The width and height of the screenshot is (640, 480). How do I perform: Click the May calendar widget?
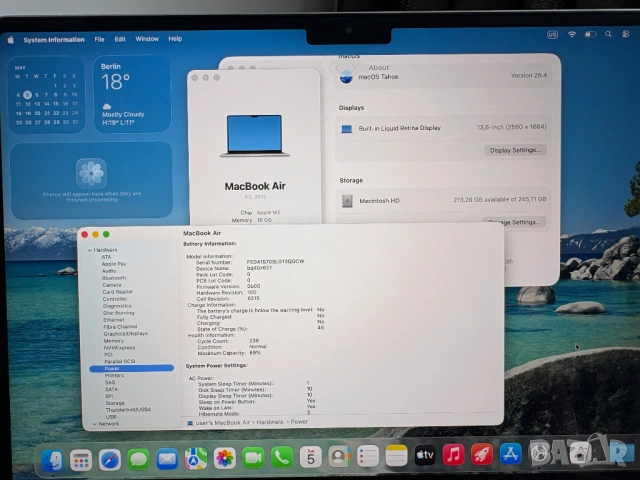click(46, 96)
